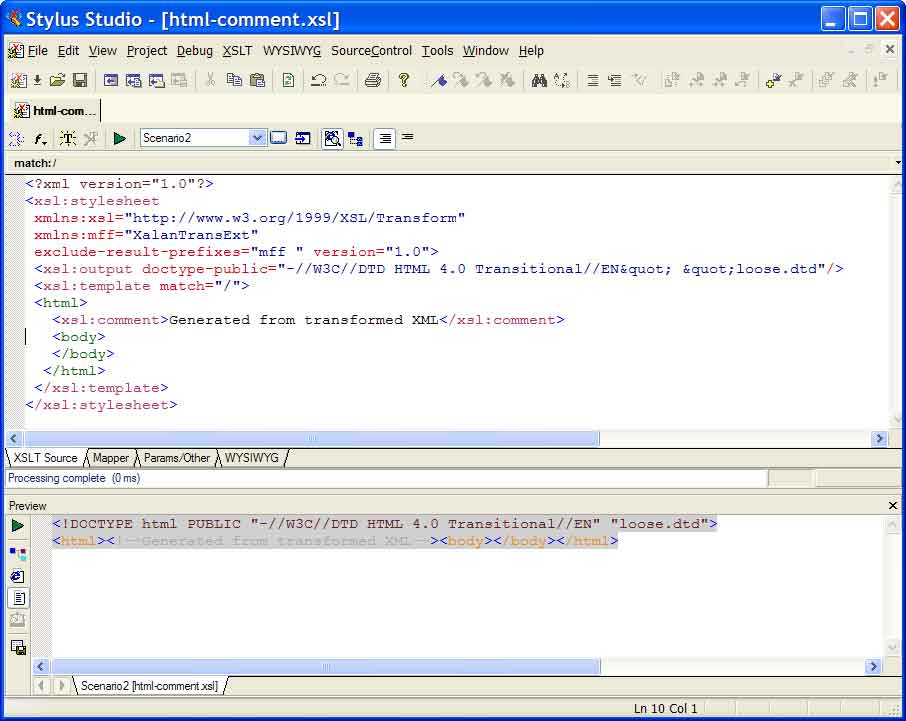Open the Tools menu

point(437,51)
